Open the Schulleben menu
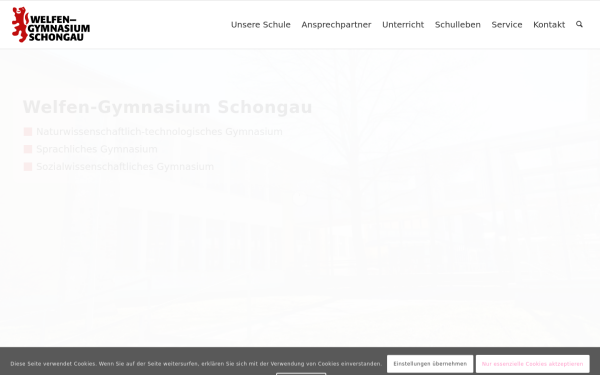 click(x=458, y=25)
